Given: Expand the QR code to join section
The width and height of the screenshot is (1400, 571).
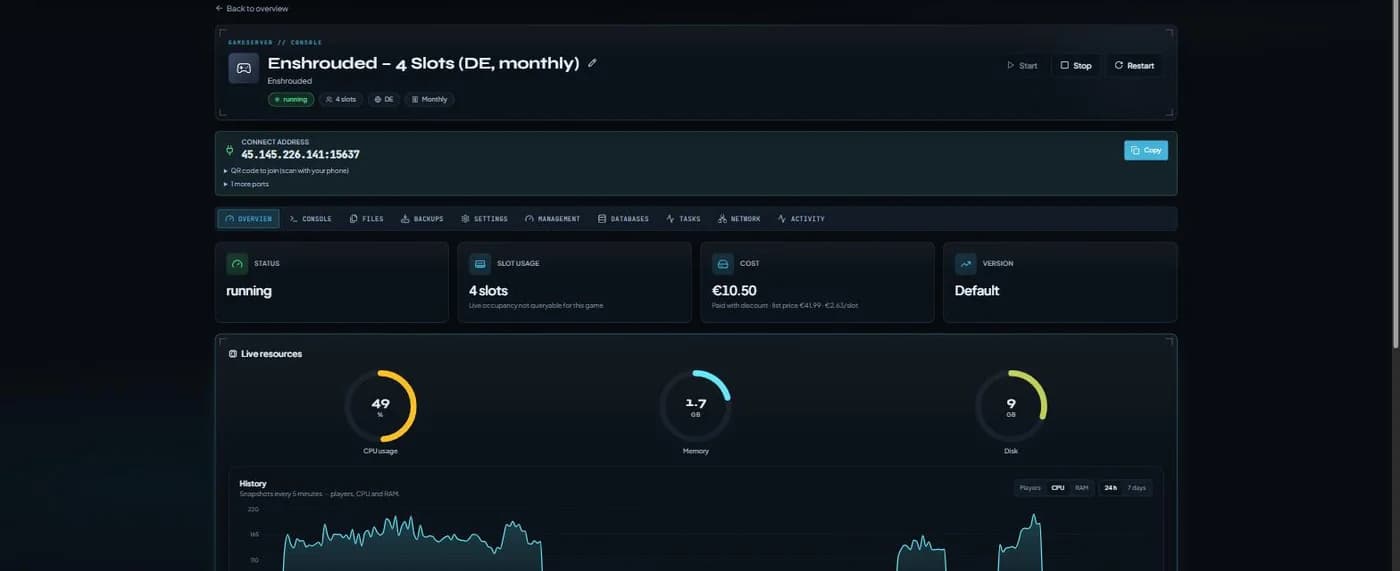Looking at the screenshot, I should tap(287, 171).
